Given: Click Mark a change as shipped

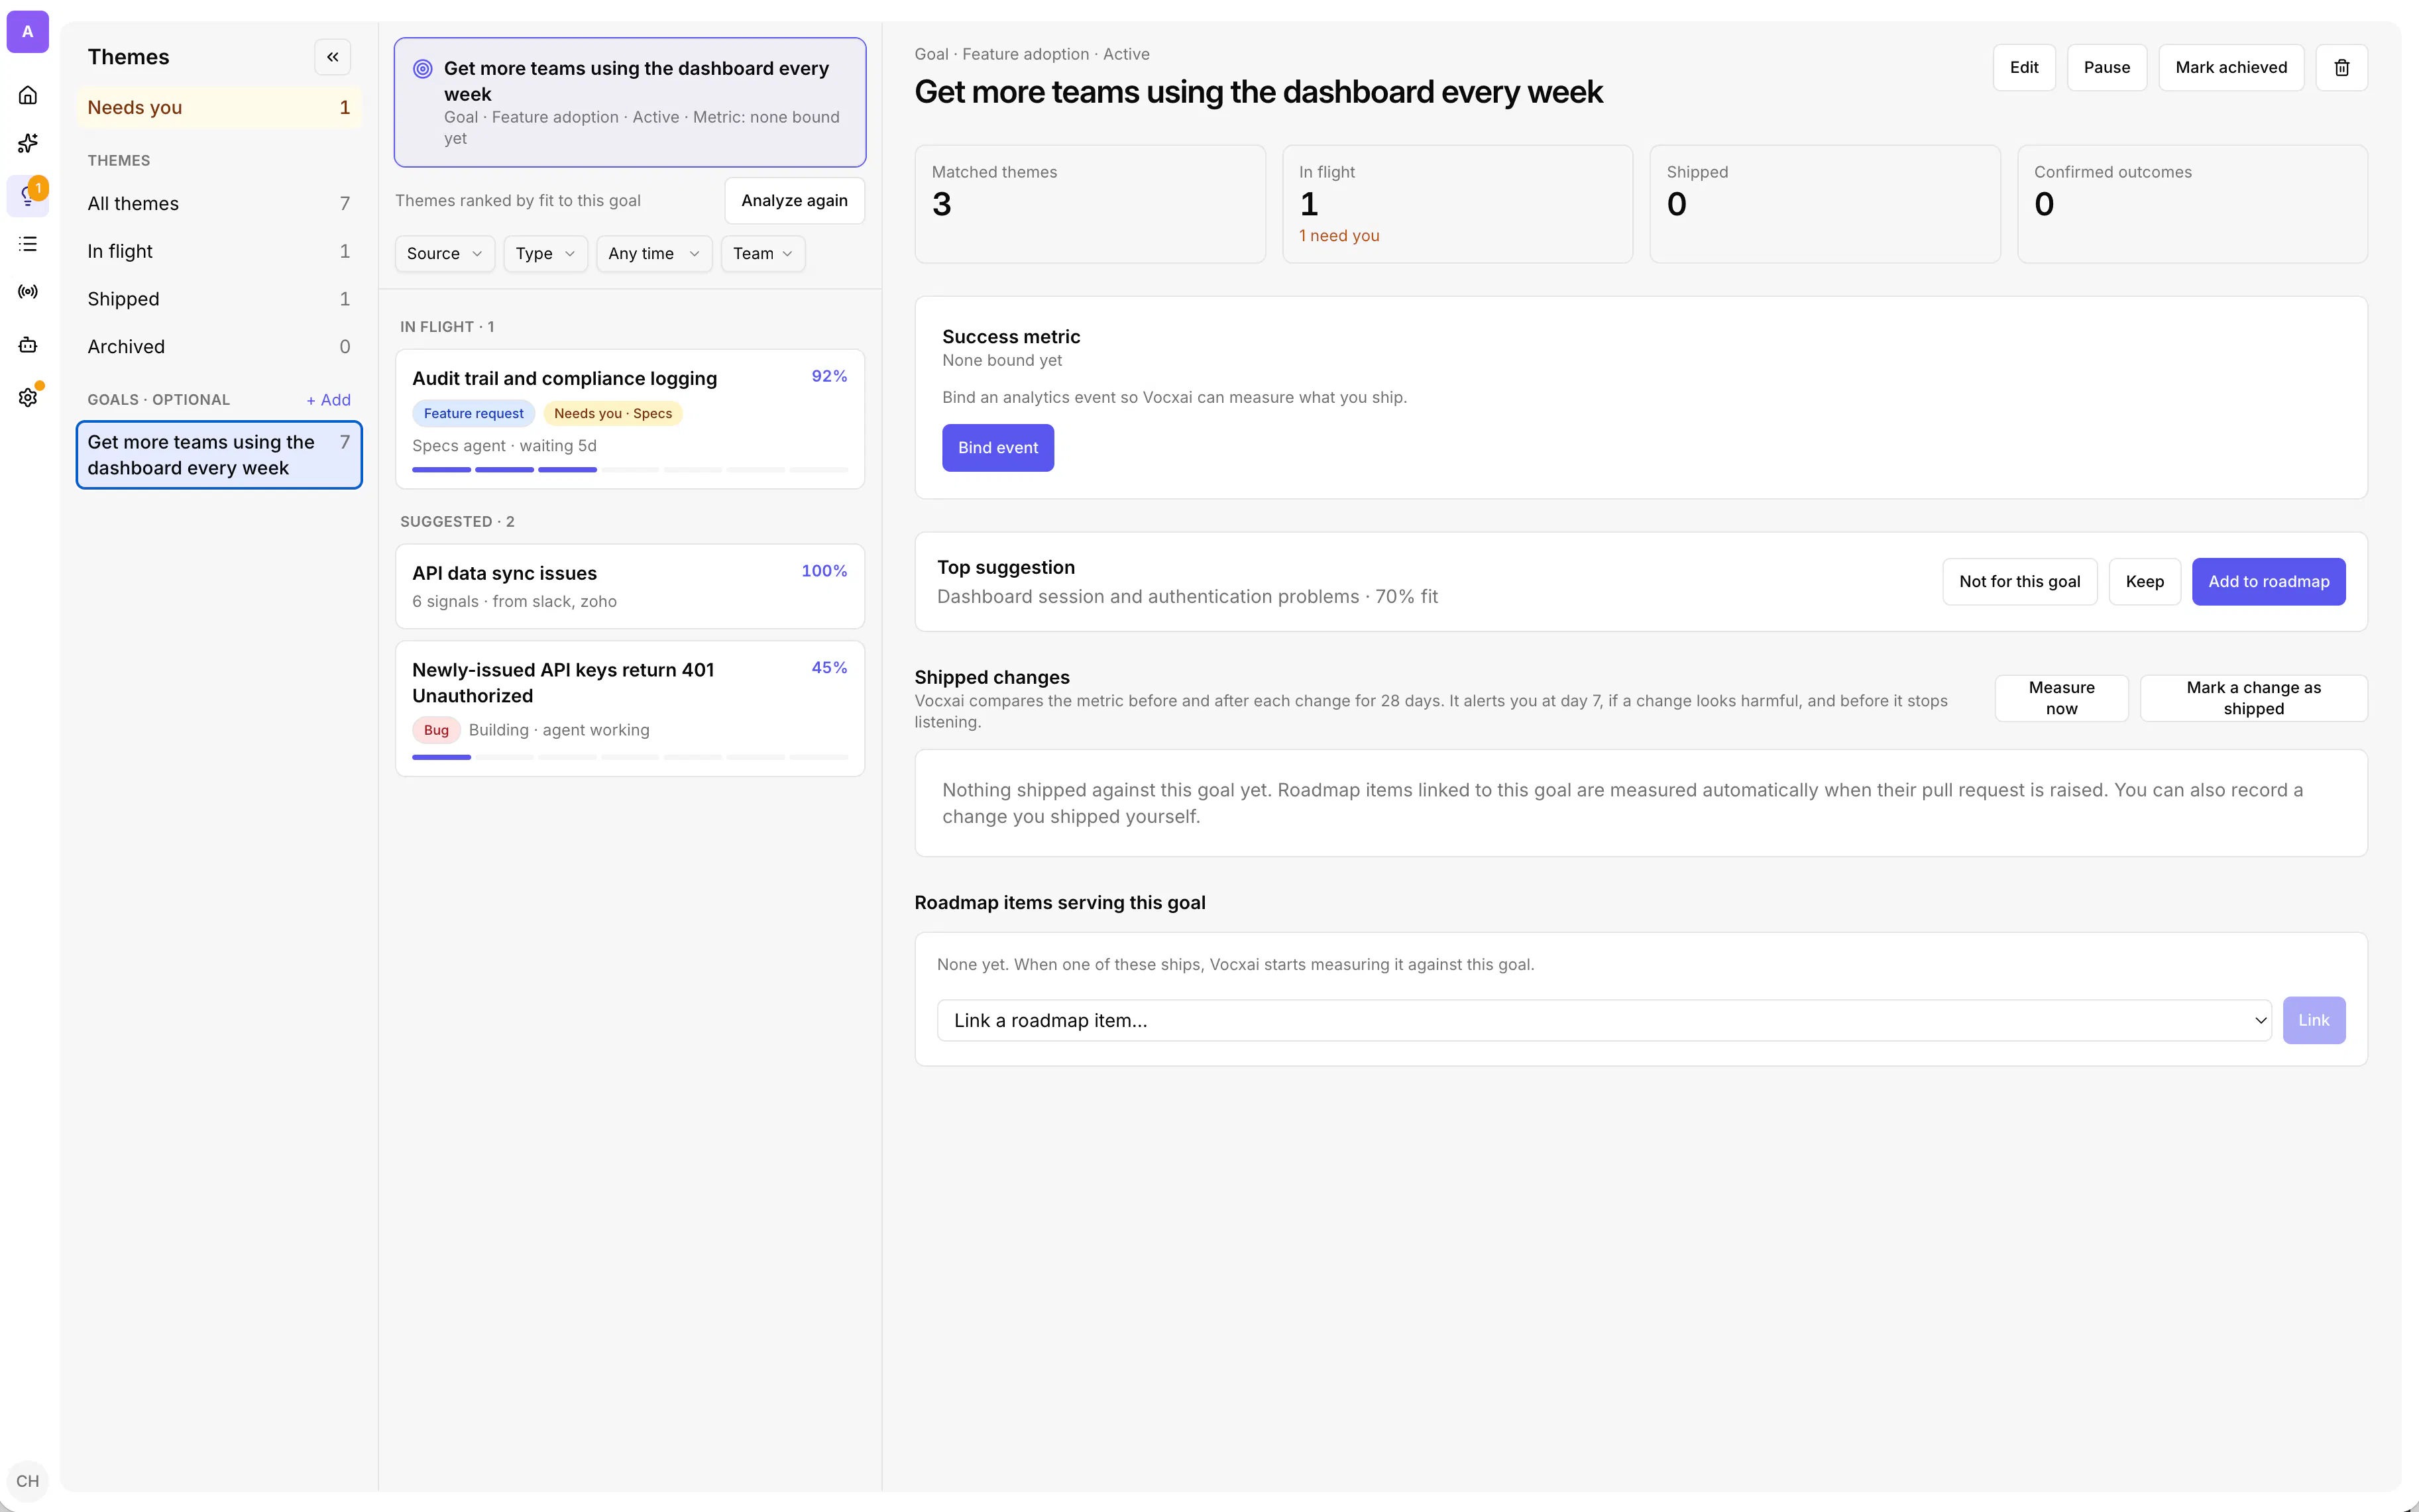Looking at the screenshot, I should click(2253, 698).
